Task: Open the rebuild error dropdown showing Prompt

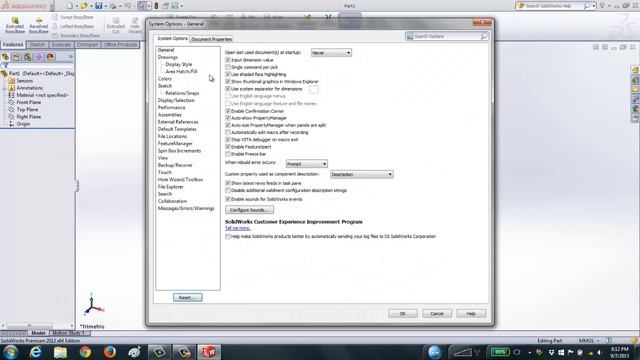Action: [307, 164]
